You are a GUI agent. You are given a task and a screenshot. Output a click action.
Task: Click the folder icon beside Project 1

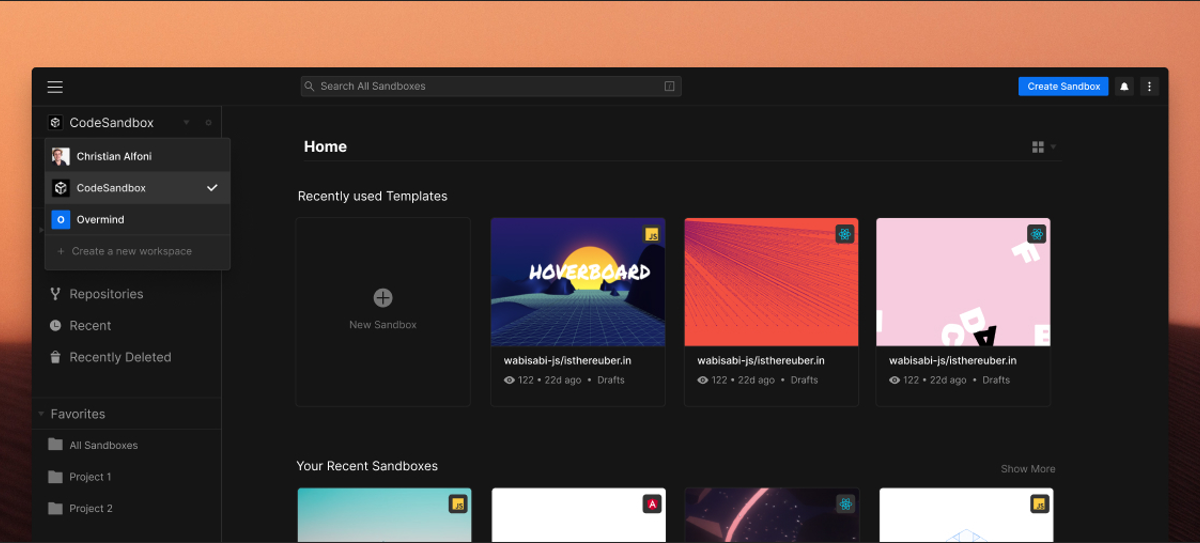[x=55, y=477]
